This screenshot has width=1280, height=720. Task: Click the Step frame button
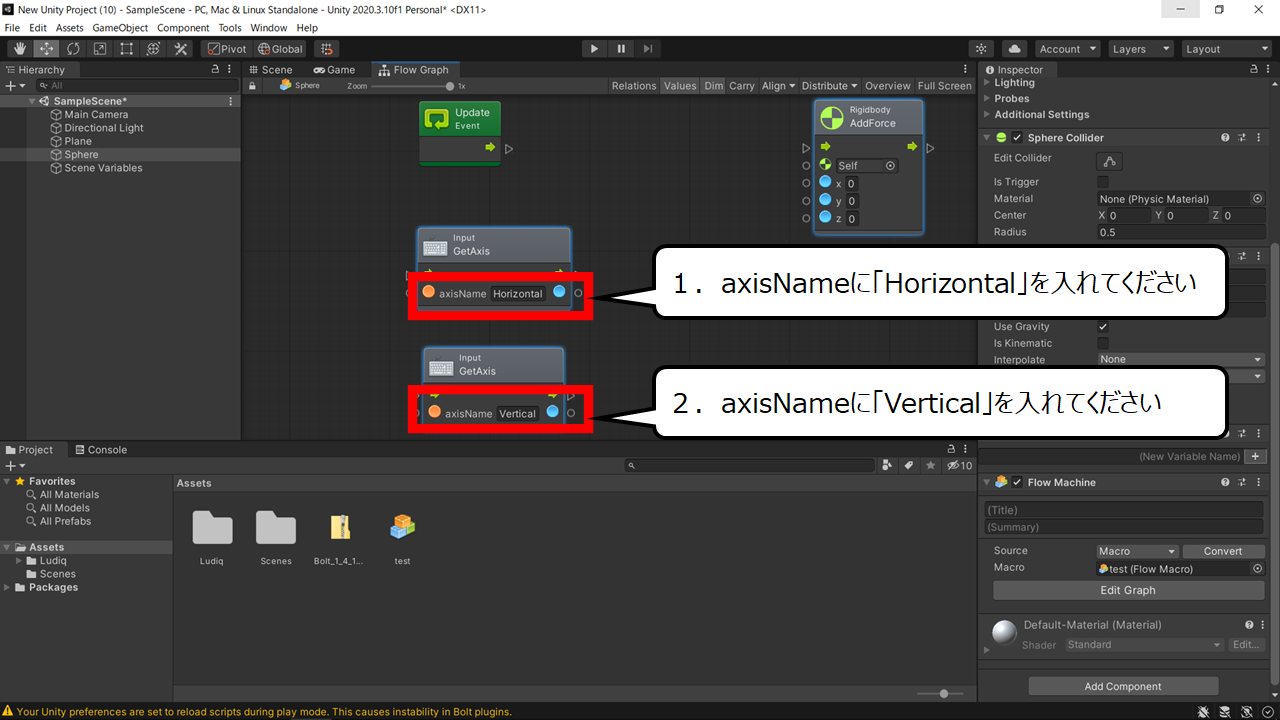[x=648, y=49]
